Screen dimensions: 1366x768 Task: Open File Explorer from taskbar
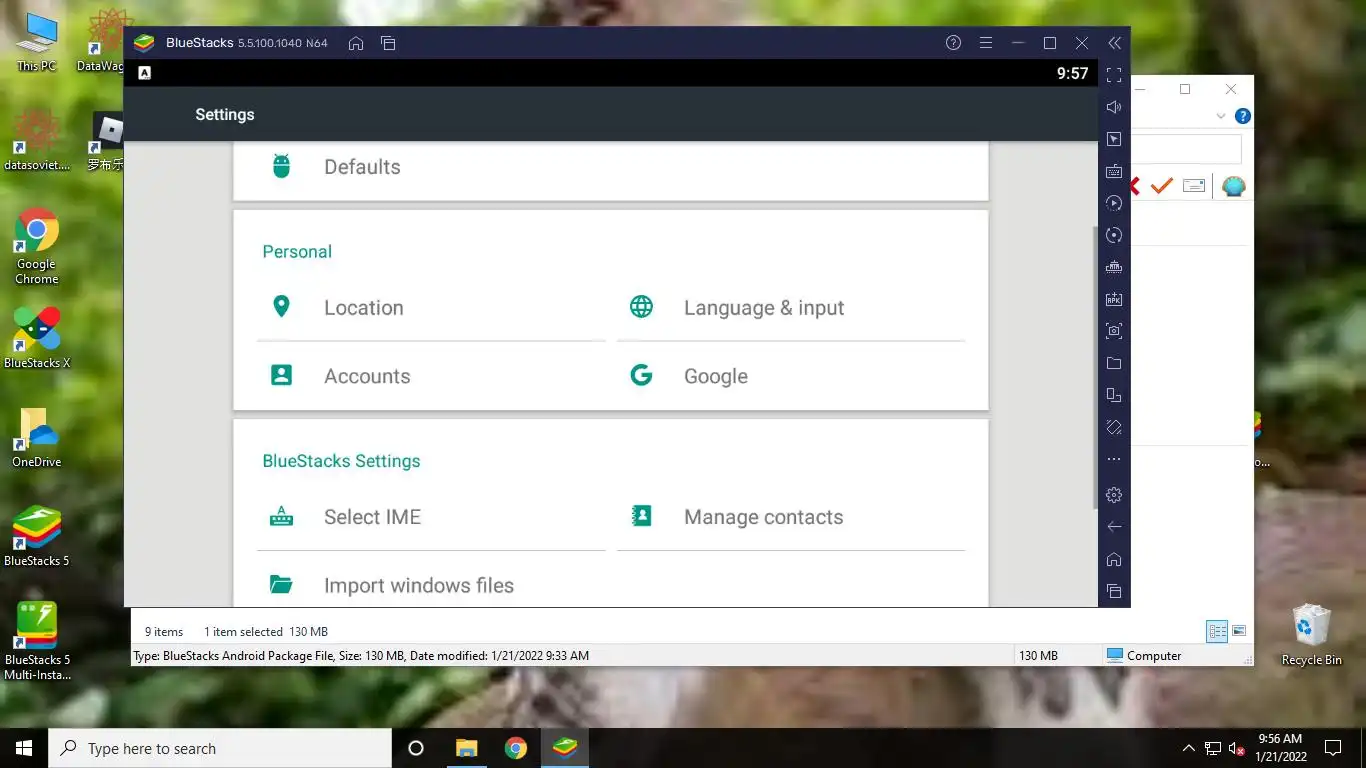pos(466,748)
